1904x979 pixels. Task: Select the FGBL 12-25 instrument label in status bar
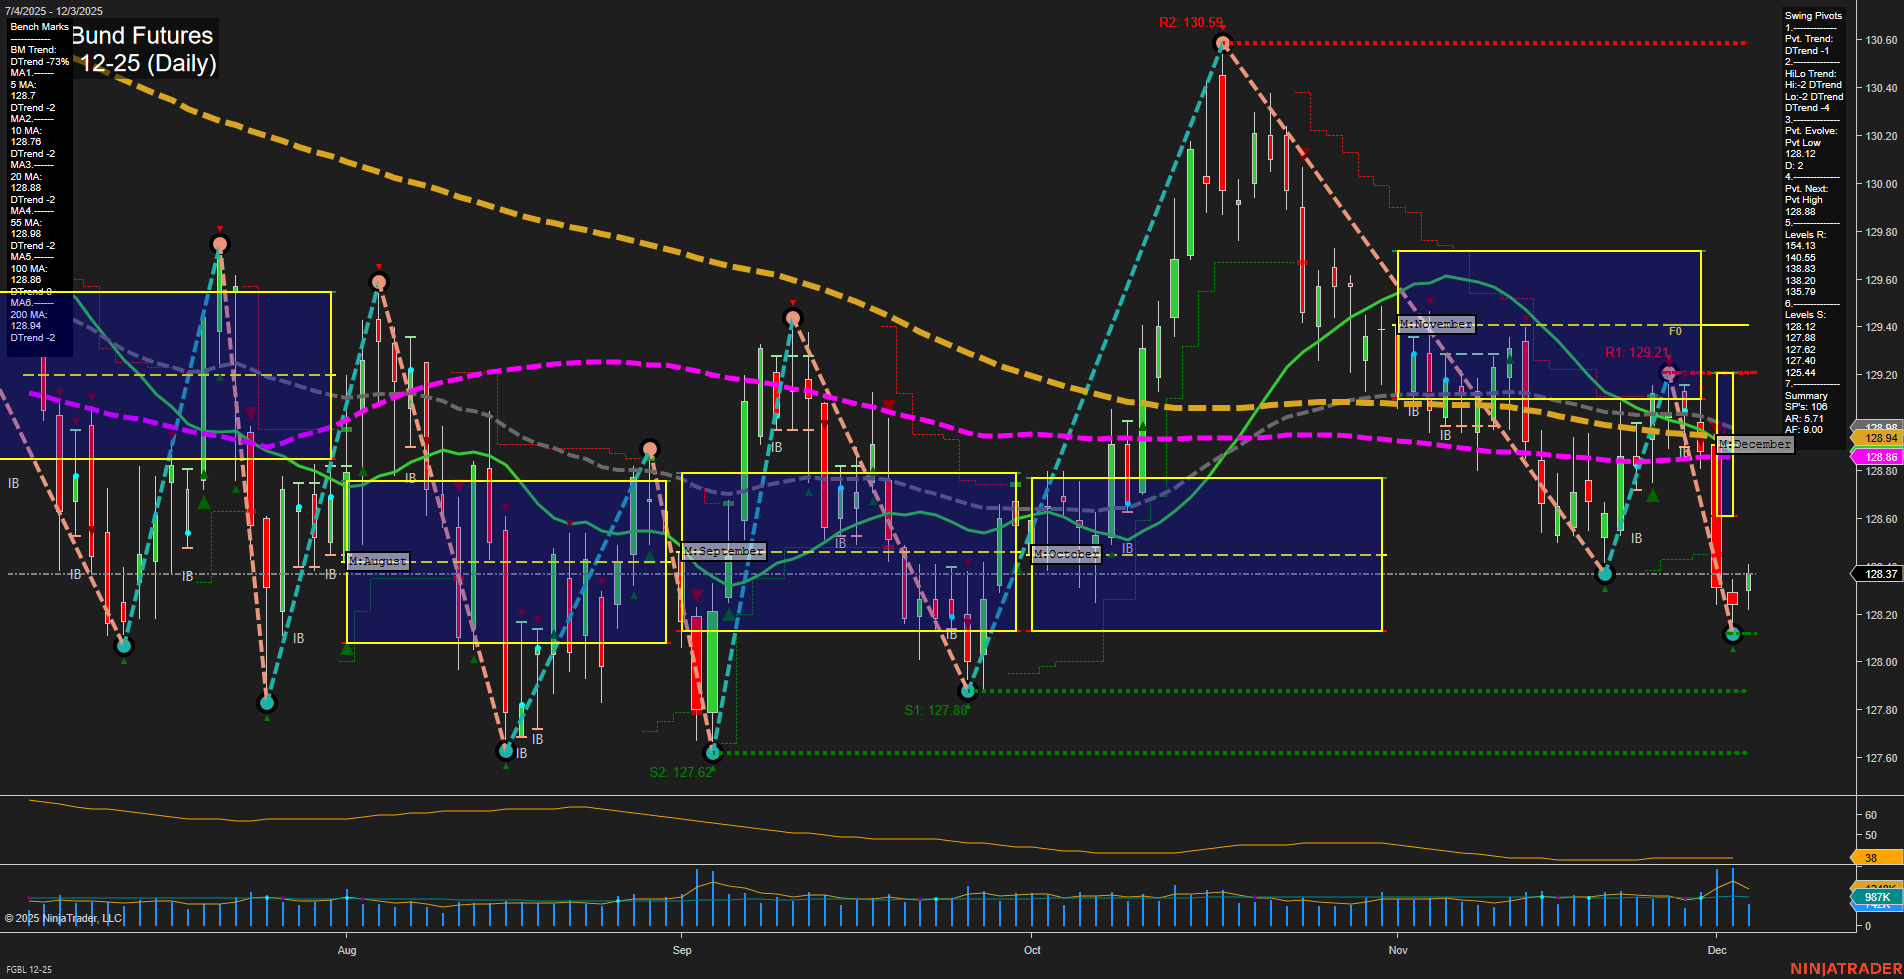pyautogui.click(x=27, y=969)
